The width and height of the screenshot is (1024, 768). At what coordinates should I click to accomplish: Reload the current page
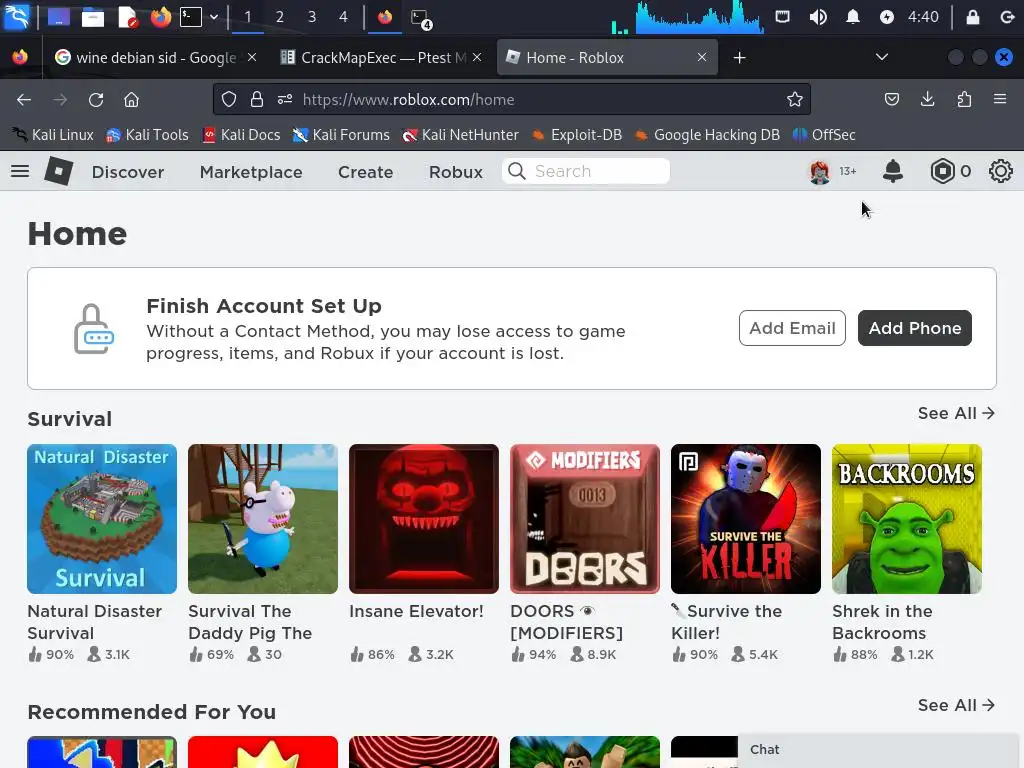96,99
